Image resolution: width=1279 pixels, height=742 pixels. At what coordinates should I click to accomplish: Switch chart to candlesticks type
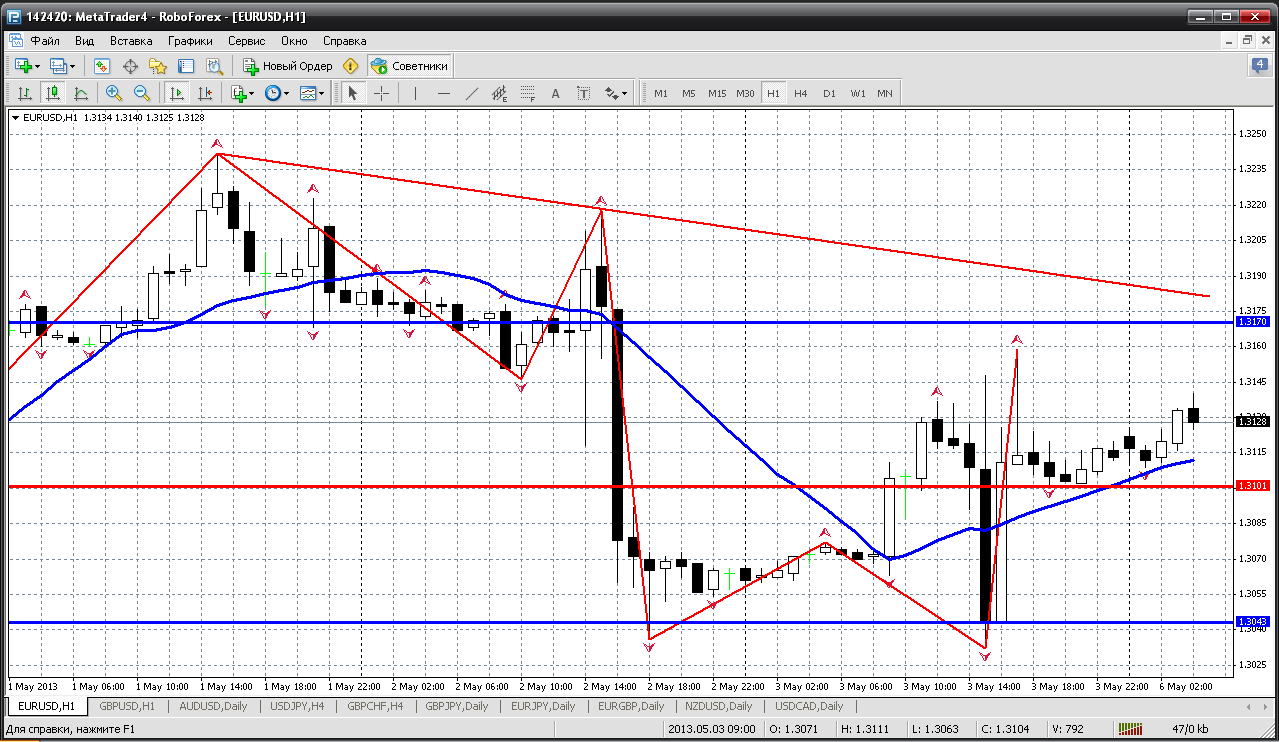click(x=53, y=93)
